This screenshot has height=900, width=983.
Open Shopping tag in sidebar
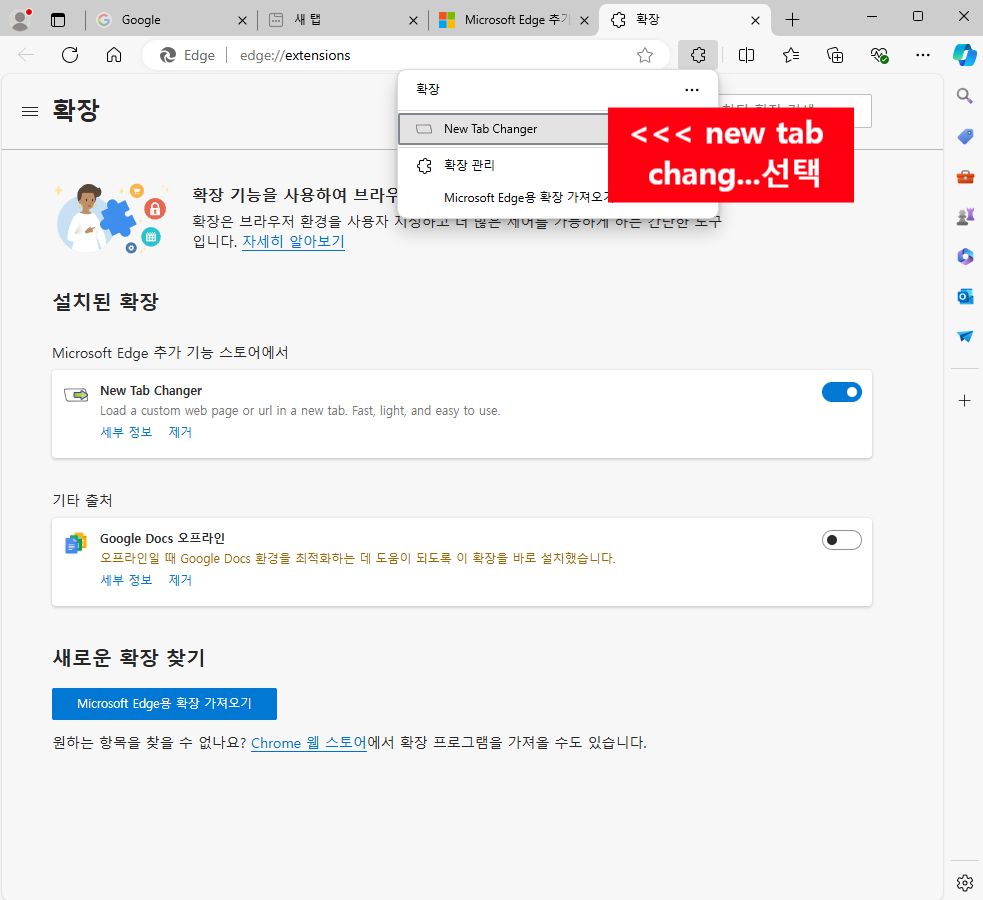point(965,136)
